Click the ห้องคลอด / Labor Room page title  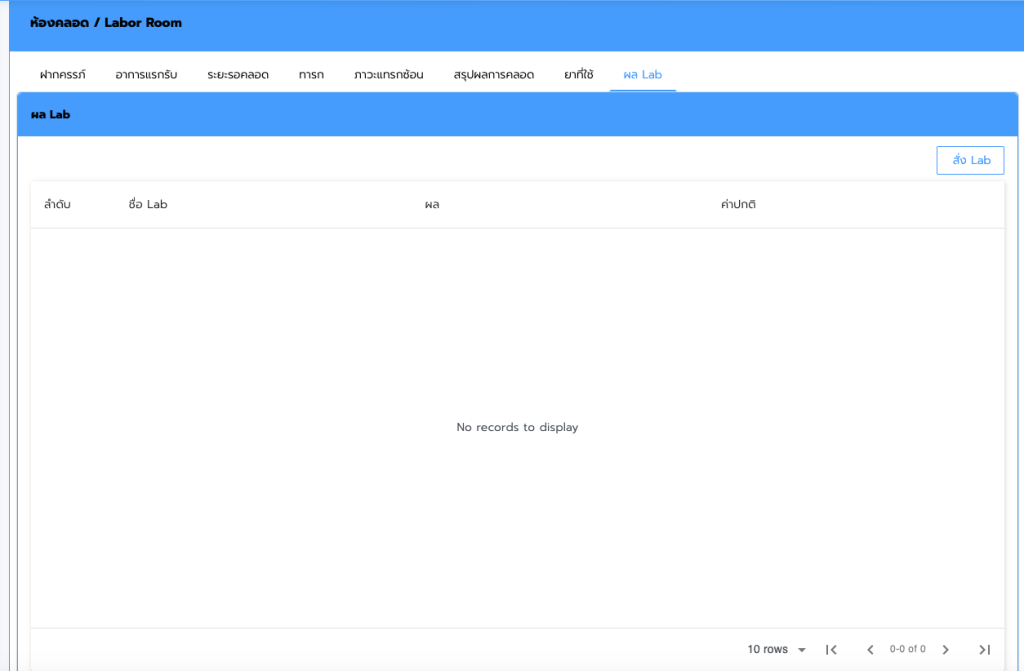tap(106, 23)
